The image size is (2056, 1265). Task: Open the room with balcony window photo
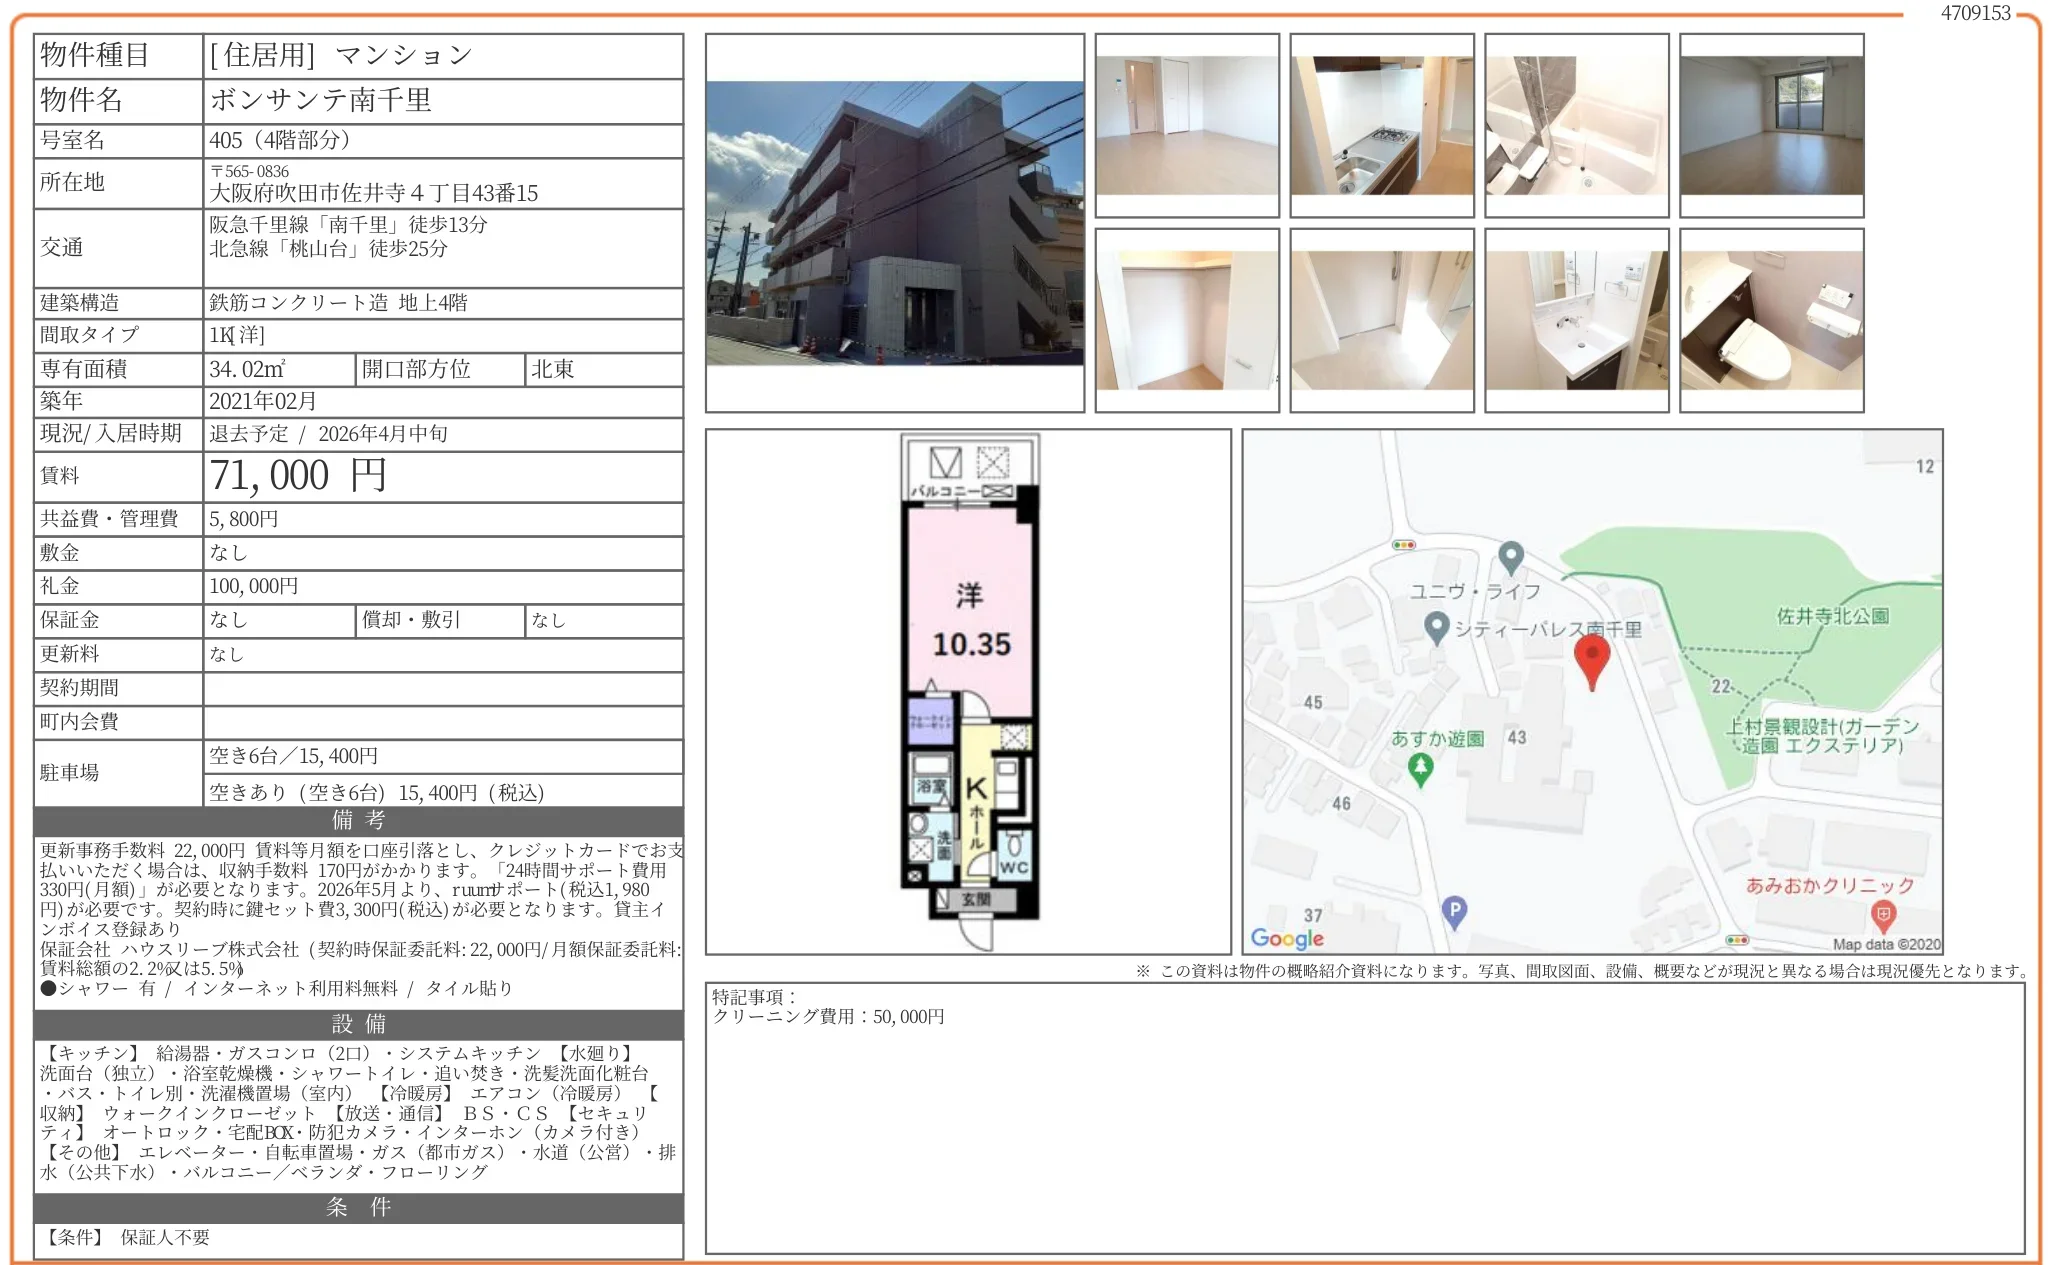1771,125
